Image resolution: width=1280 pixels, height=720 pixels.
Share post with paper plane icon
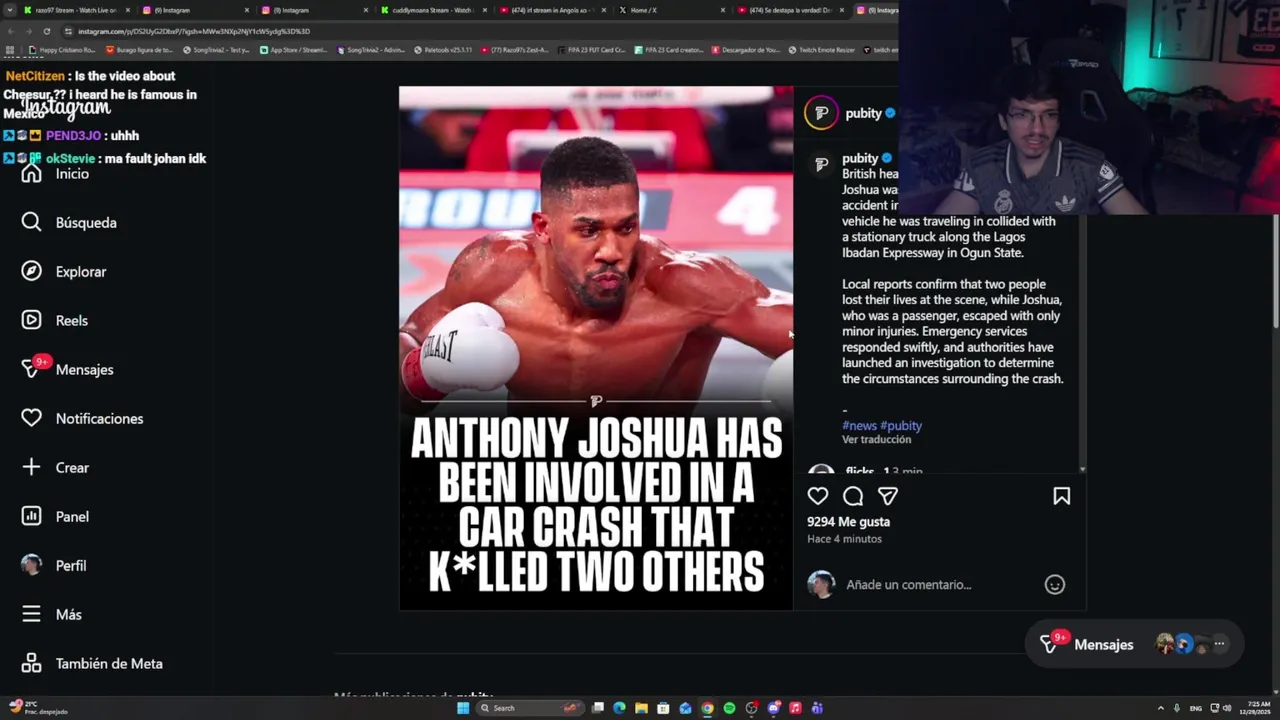point(887,496)
